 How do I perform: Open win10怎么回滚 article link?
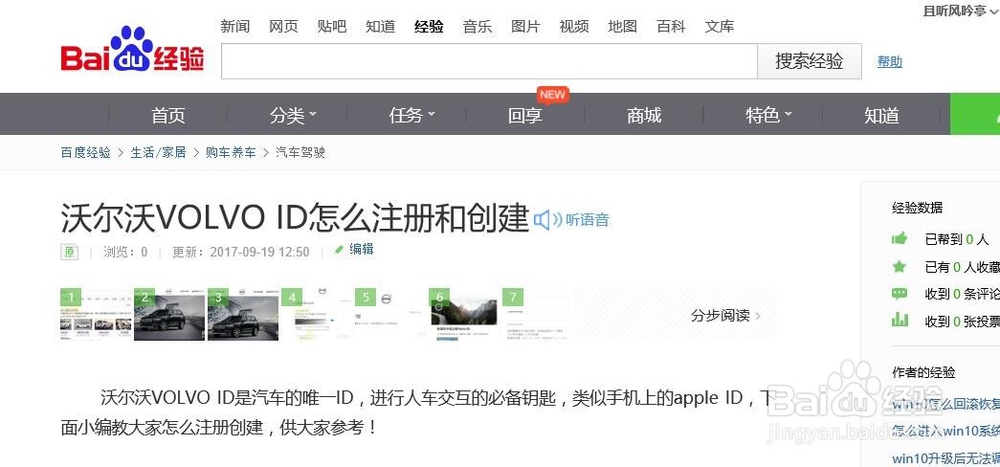coord(946,404)
